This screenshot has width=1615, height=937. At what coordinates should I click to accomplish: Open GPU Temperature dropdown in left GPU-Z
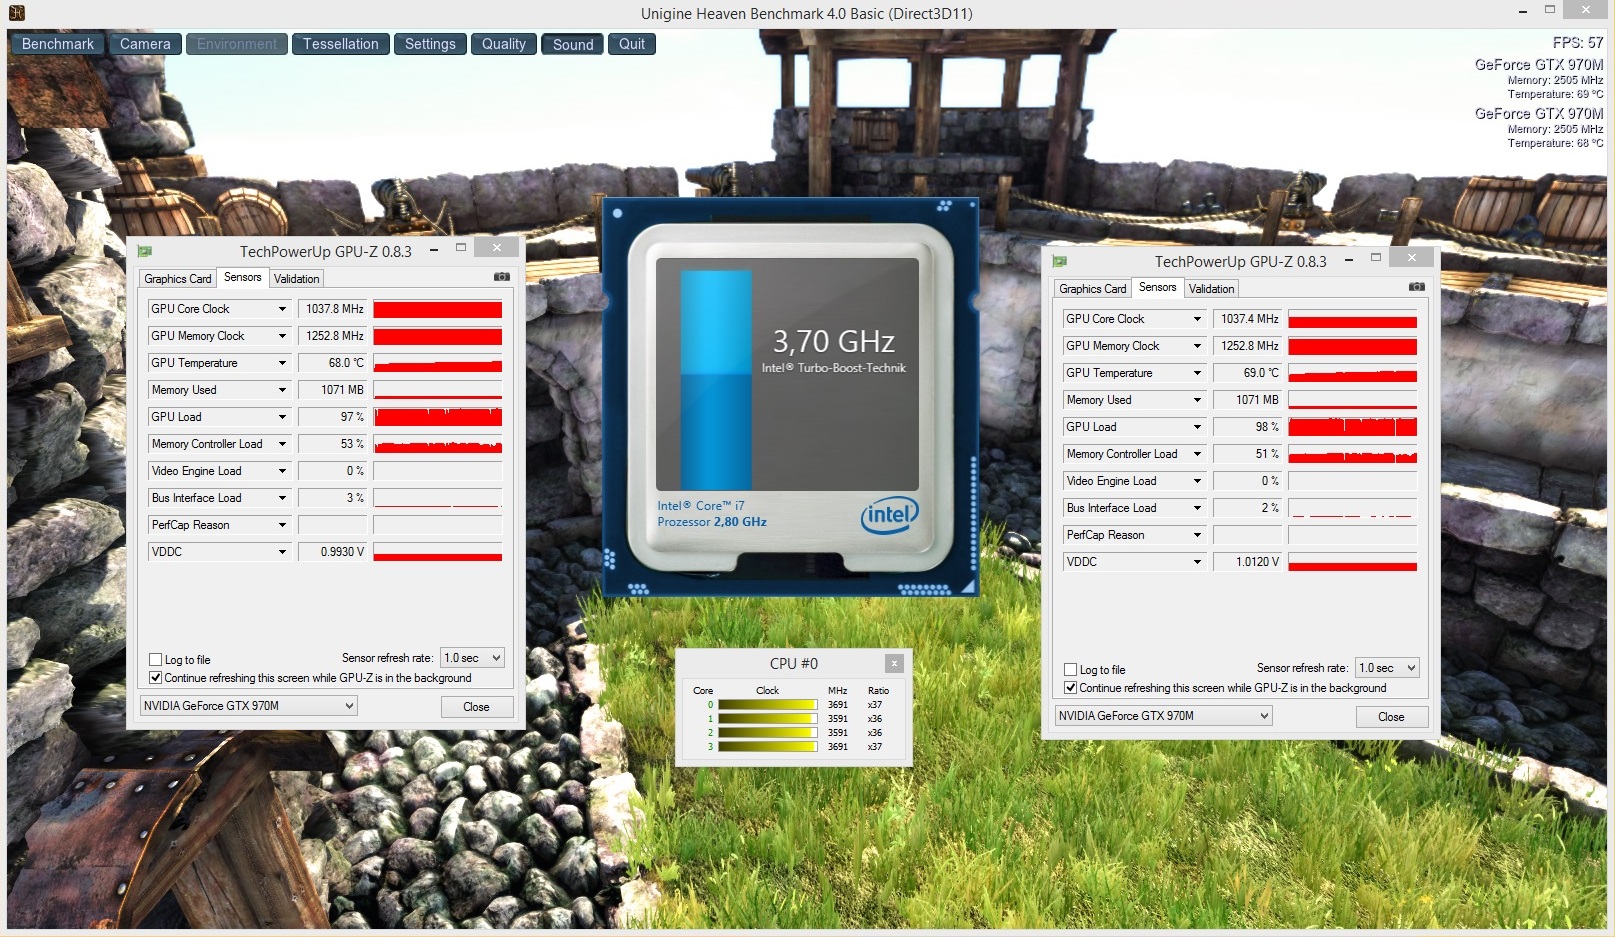(282, 363)
